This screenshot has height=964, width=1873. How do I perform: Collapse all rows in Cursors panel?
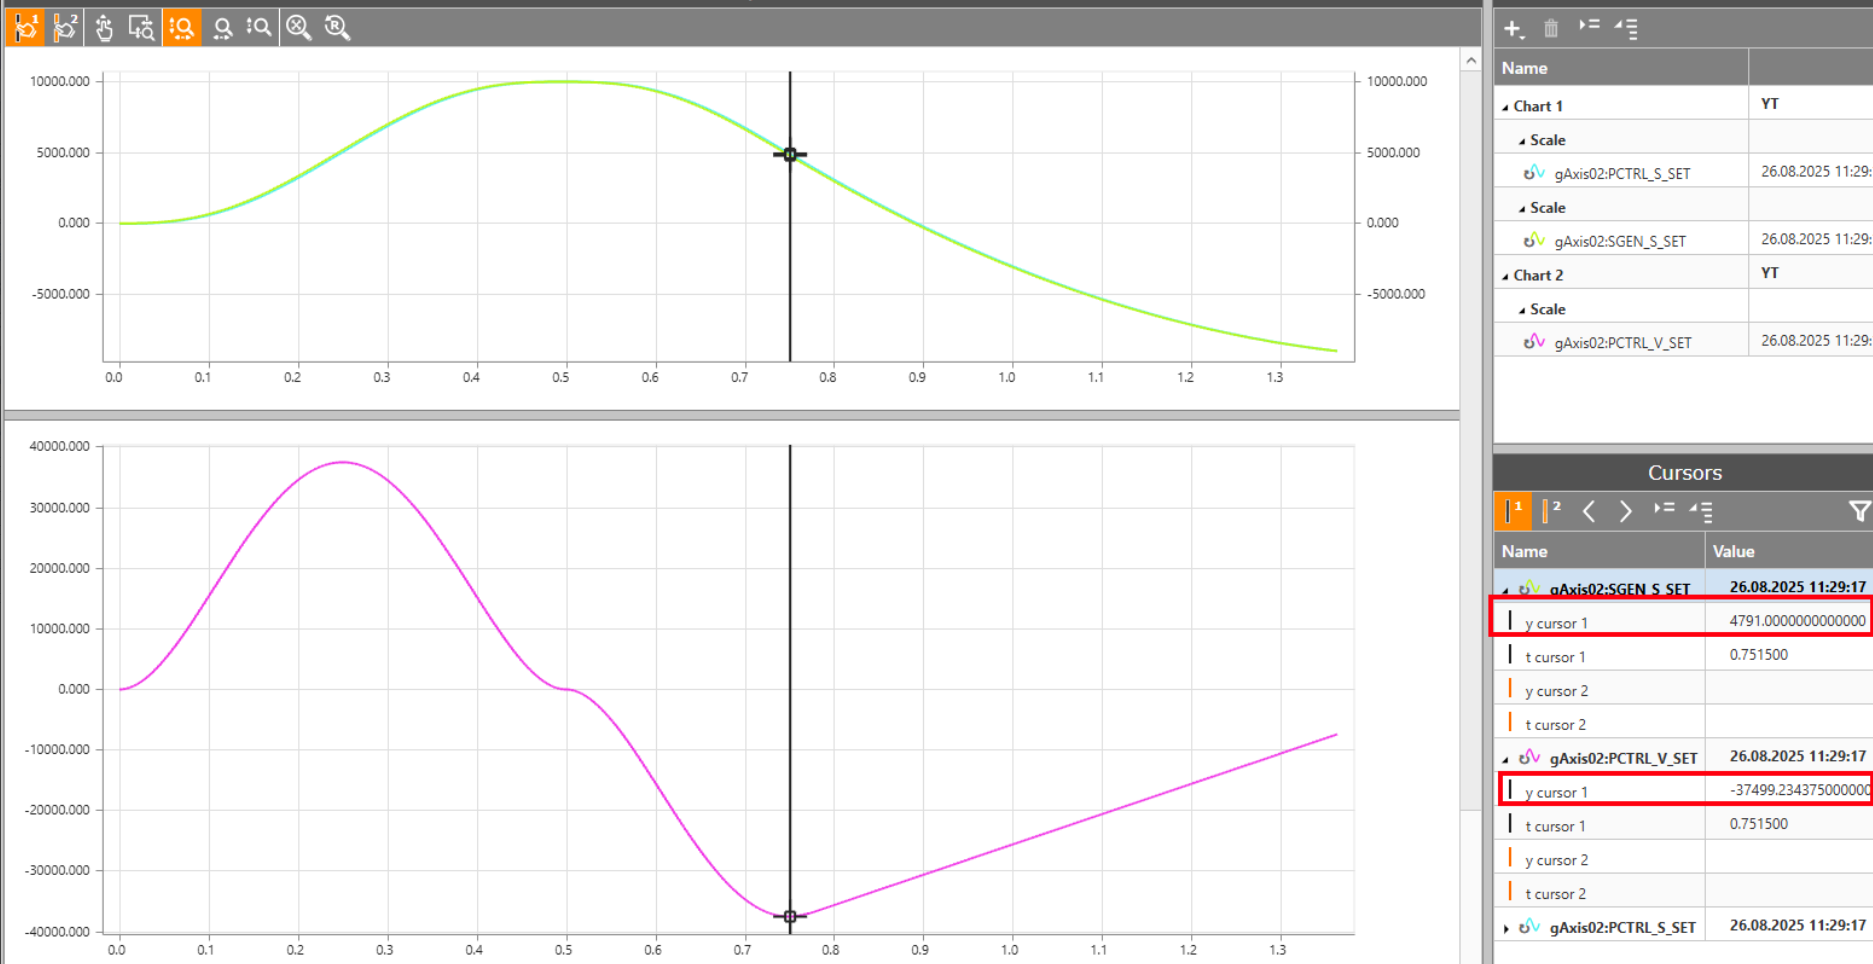1702,512
